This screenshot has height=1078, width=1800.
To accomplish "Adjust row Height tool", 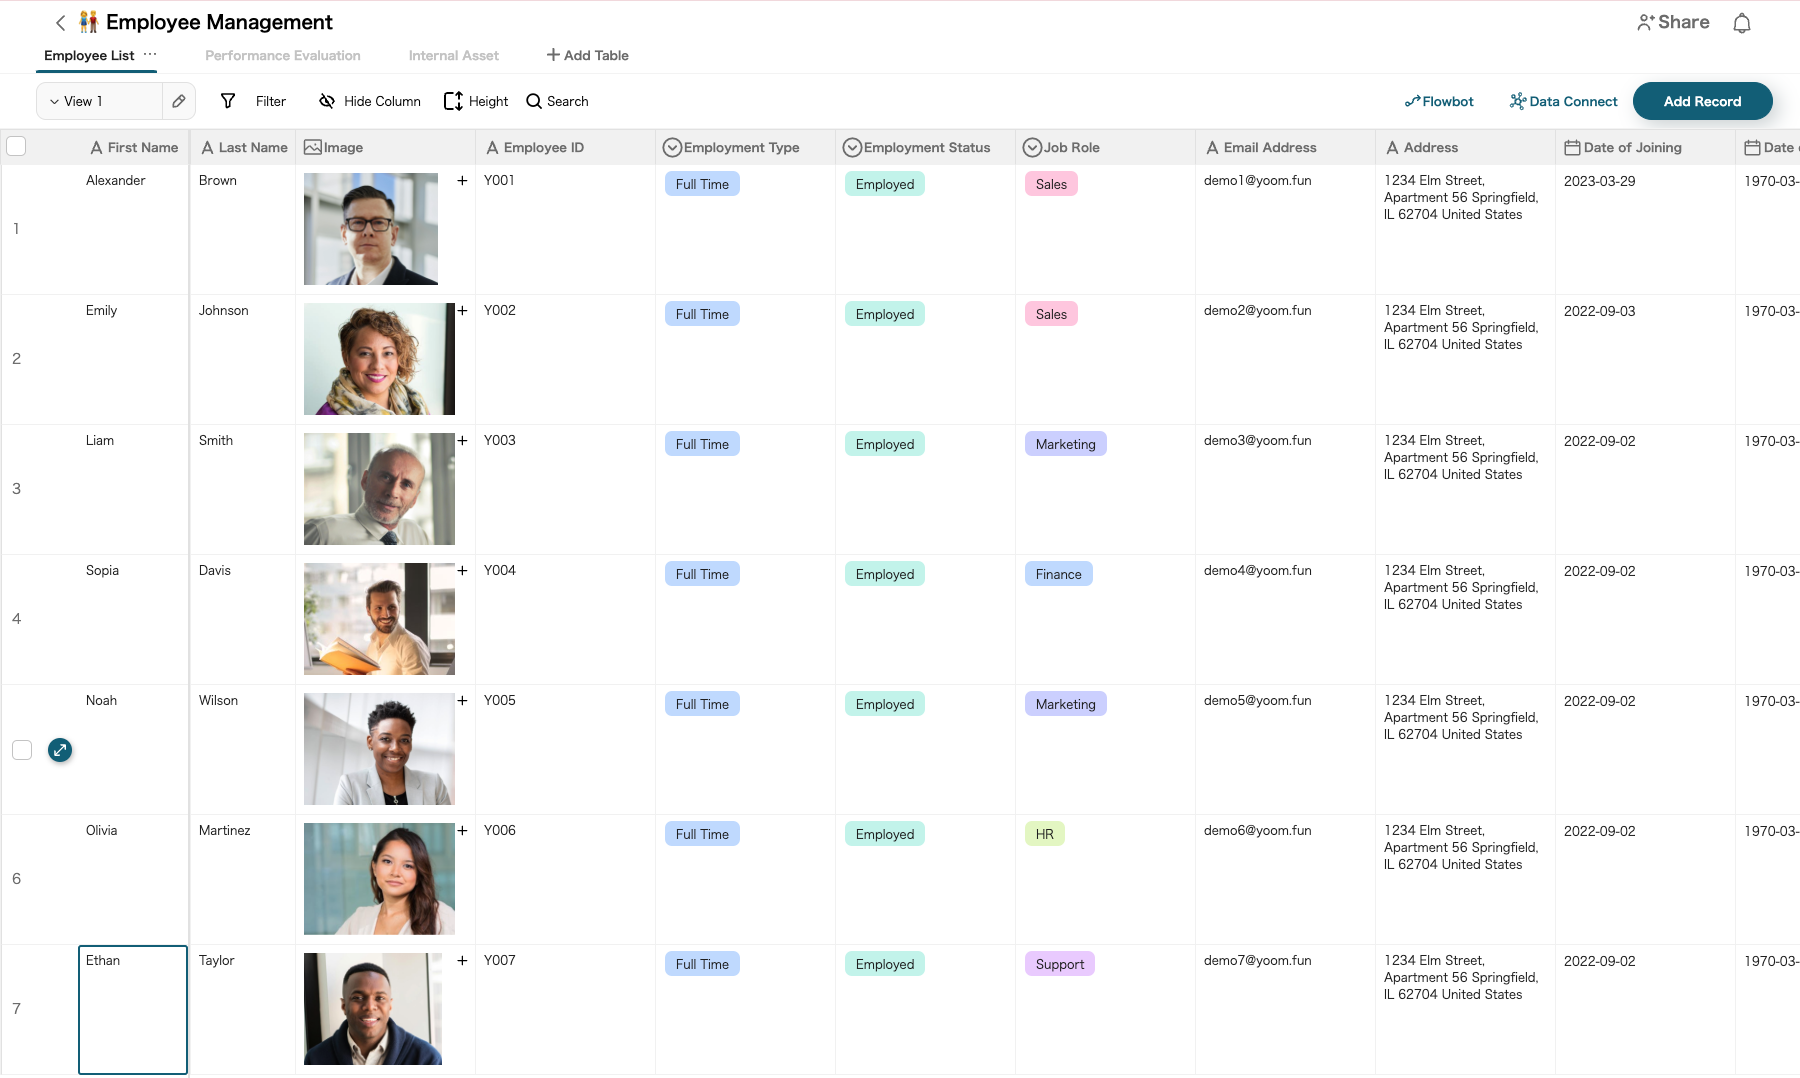I will [453, 101].
